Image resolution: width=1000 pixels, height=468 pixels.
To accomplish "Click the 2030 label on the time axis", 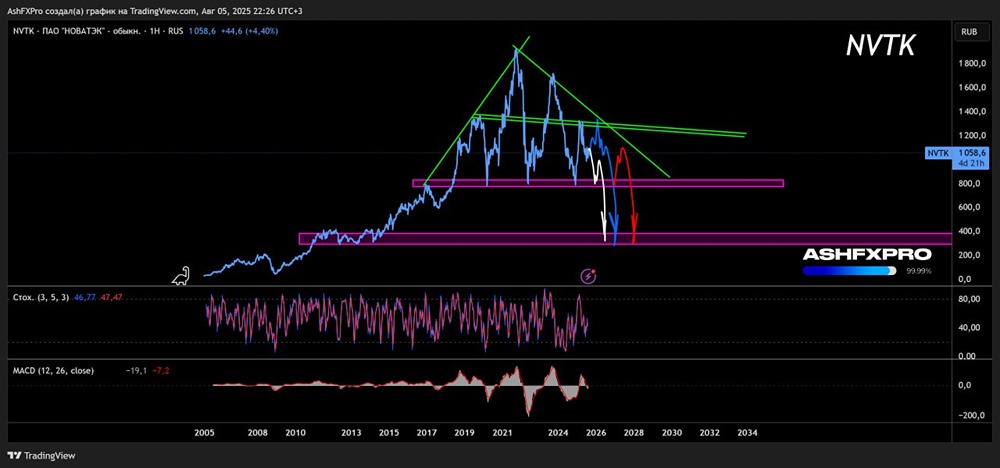I will click(x=672, y=433).
